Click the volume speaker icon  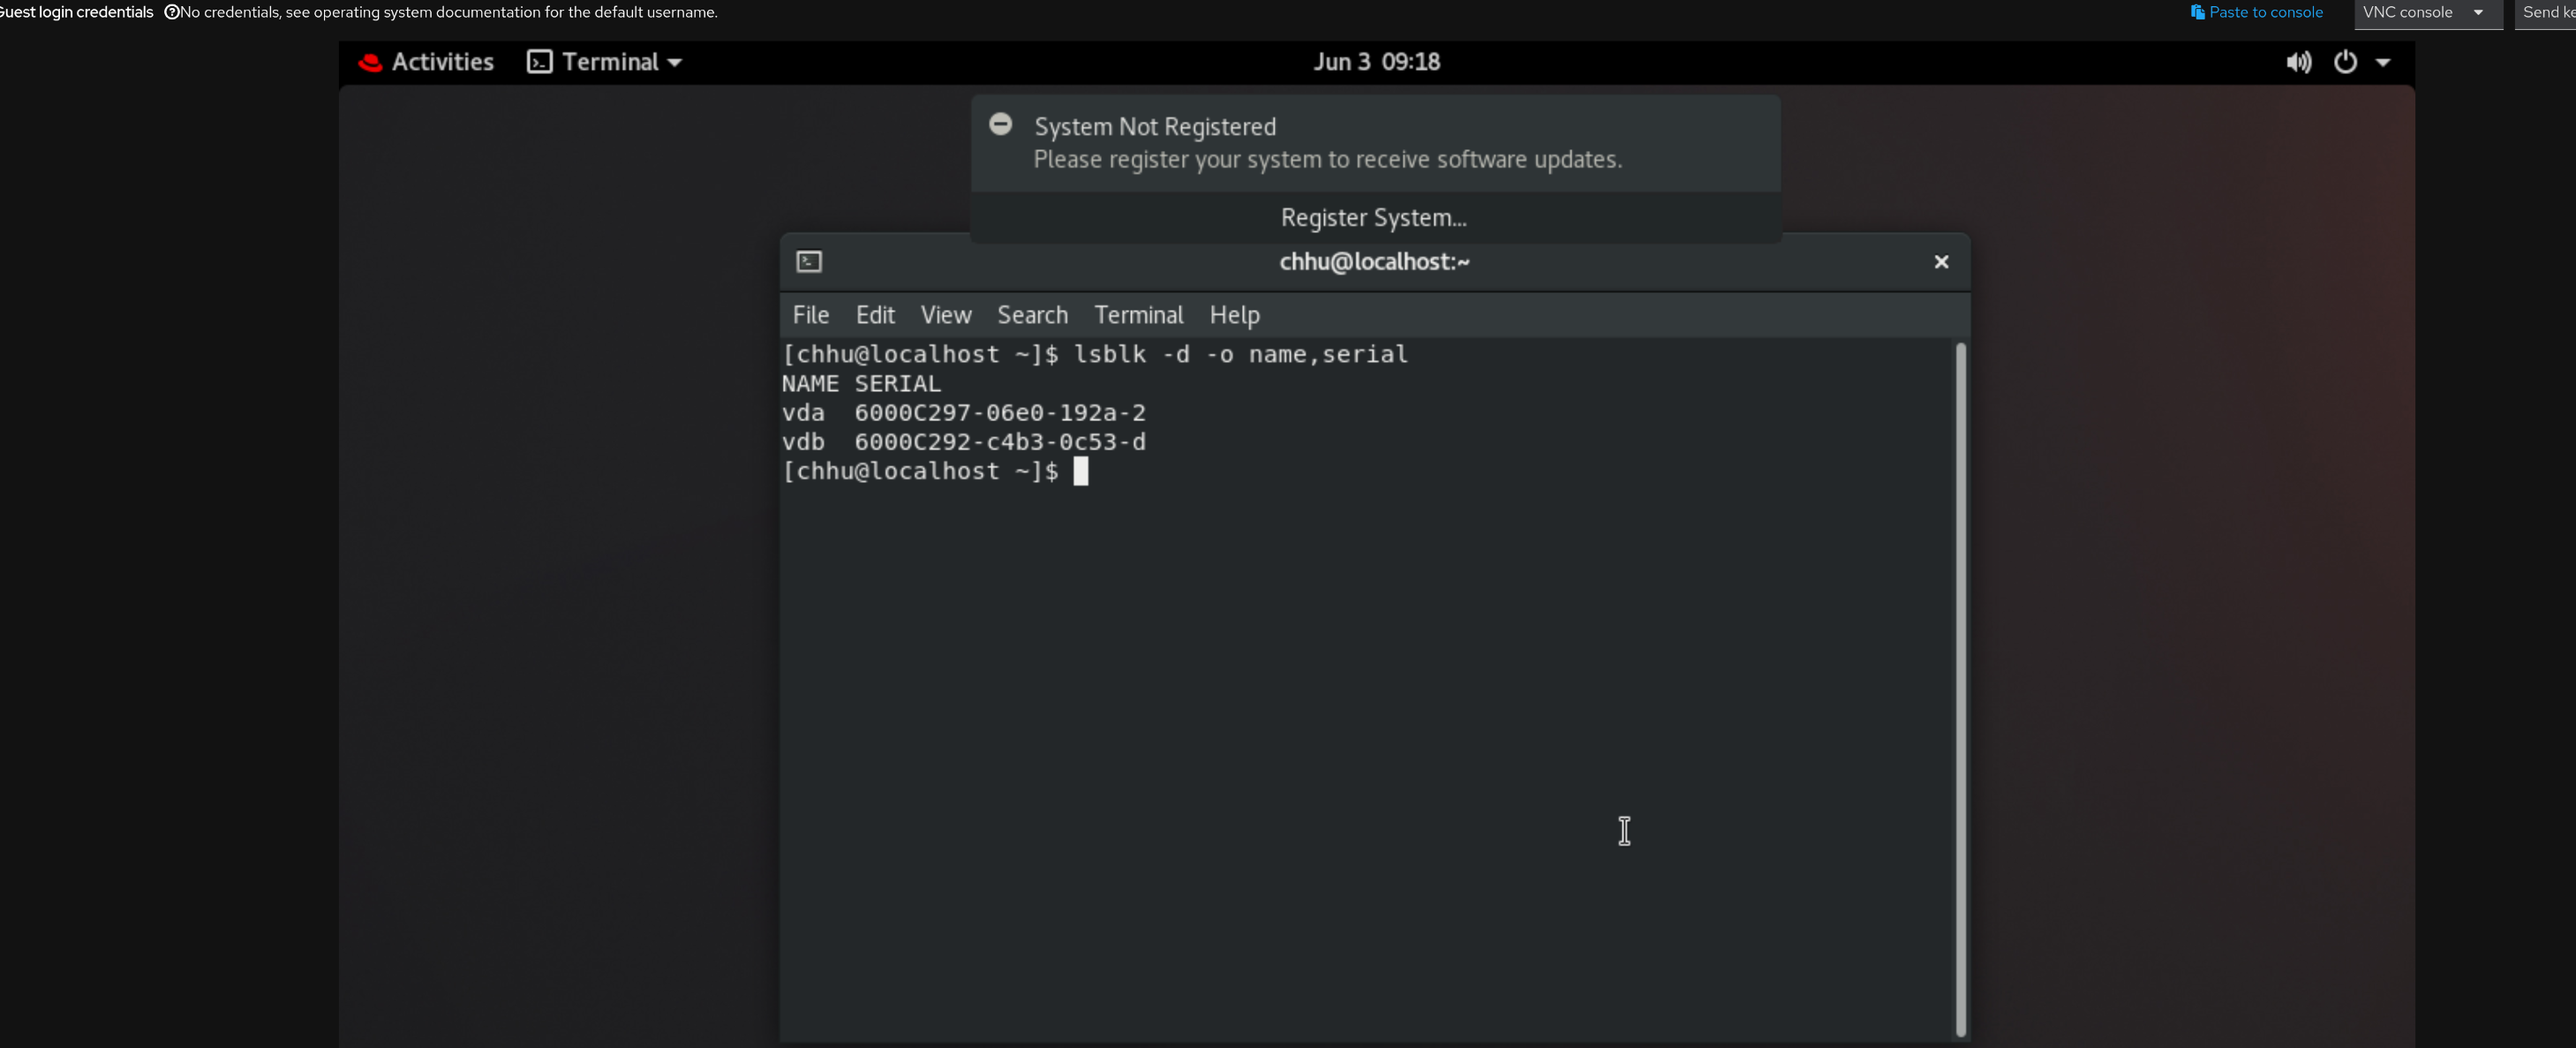2298,62
